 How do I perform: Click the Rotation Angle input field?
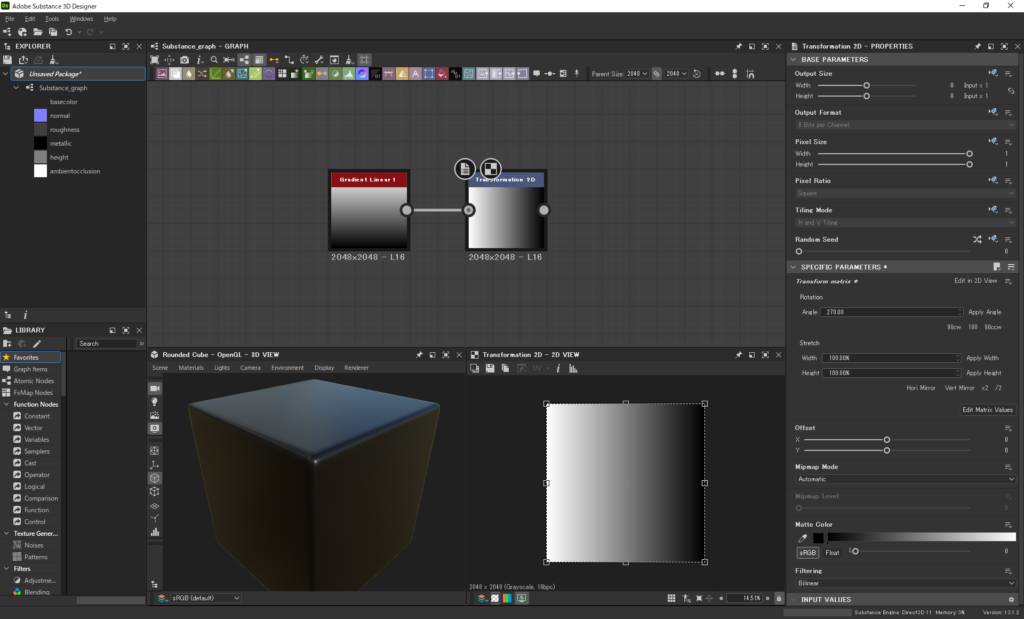coord(891,312)
